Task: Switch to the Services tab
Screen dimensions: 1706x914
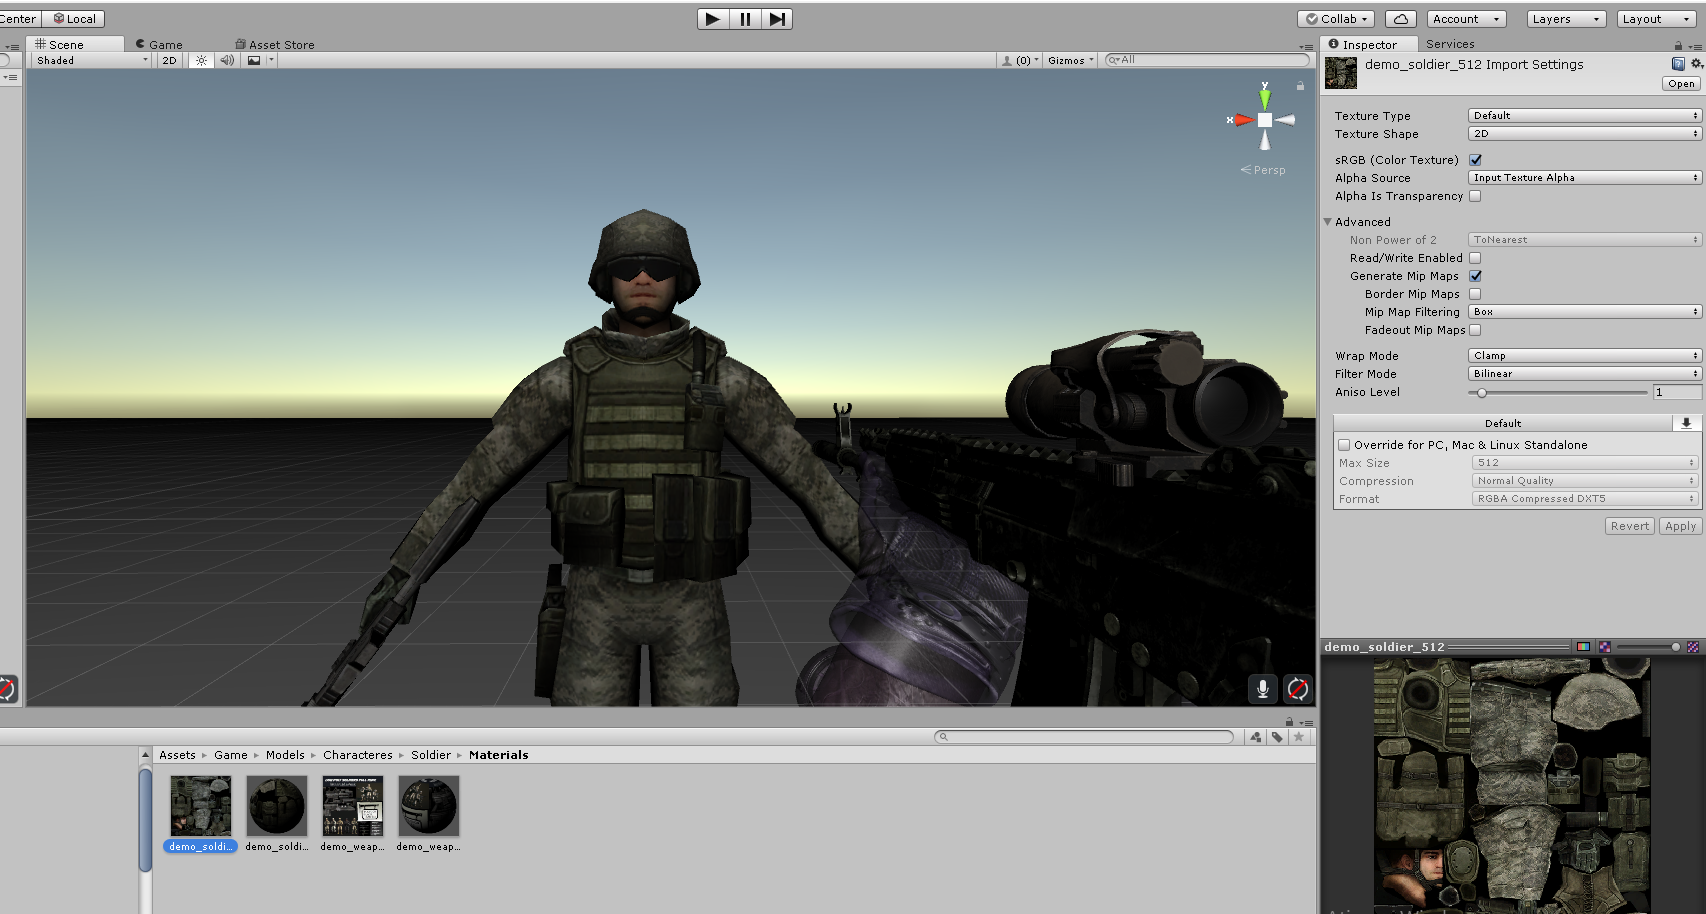Action: click(x=1450, y=44)
